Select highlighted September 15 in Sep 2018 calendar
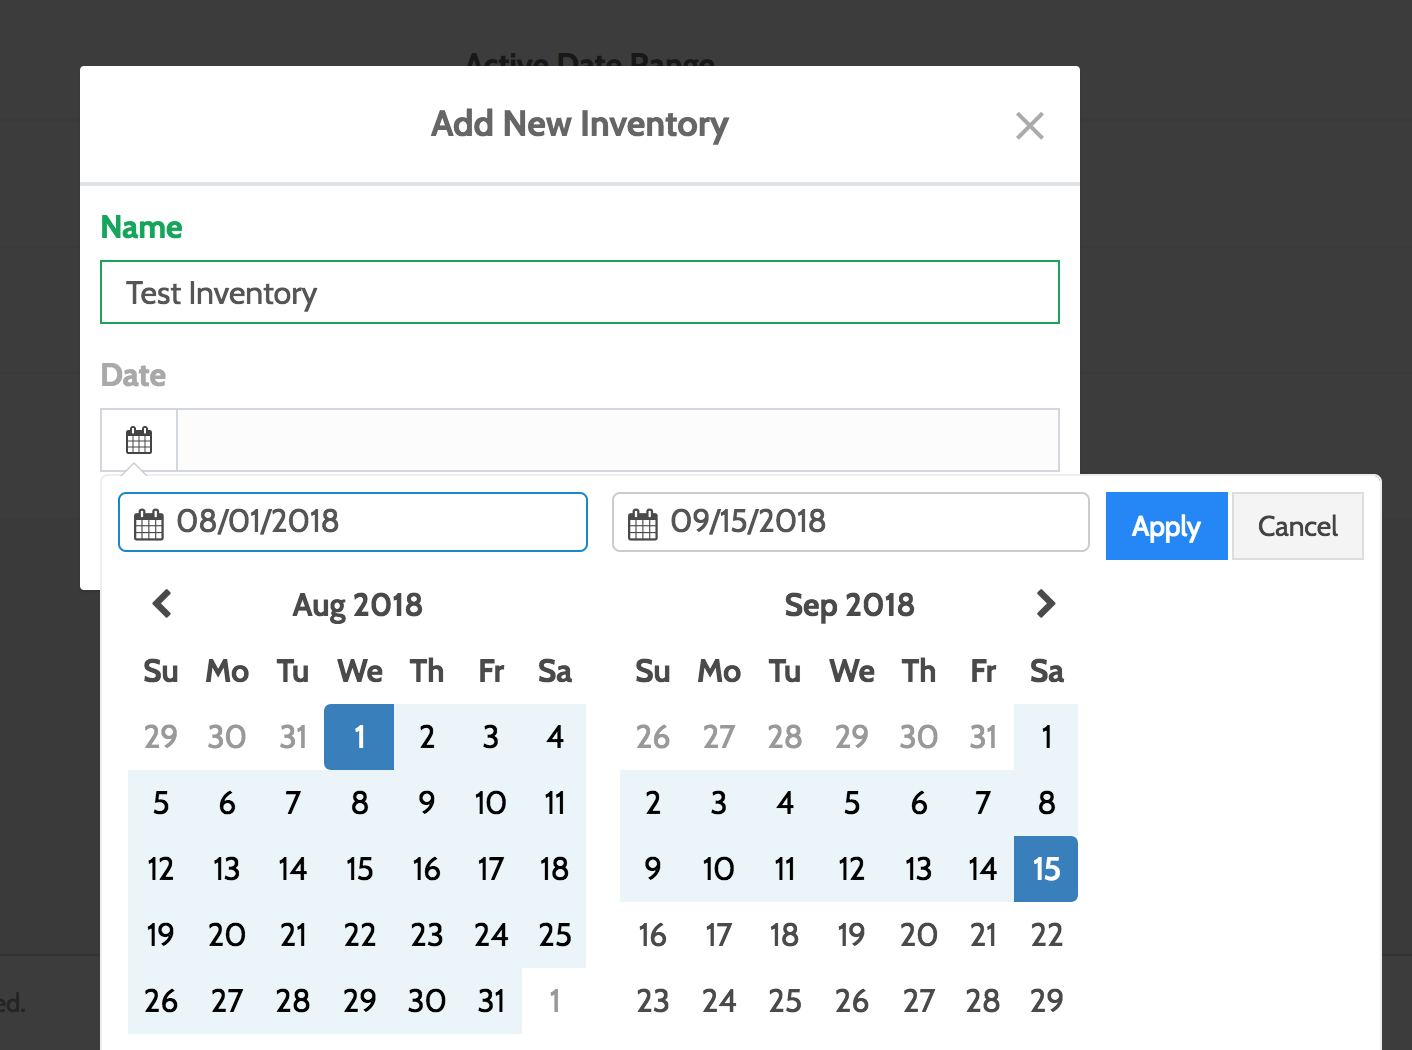This screenshot has width=1412, height=1050. point(1046,869)
